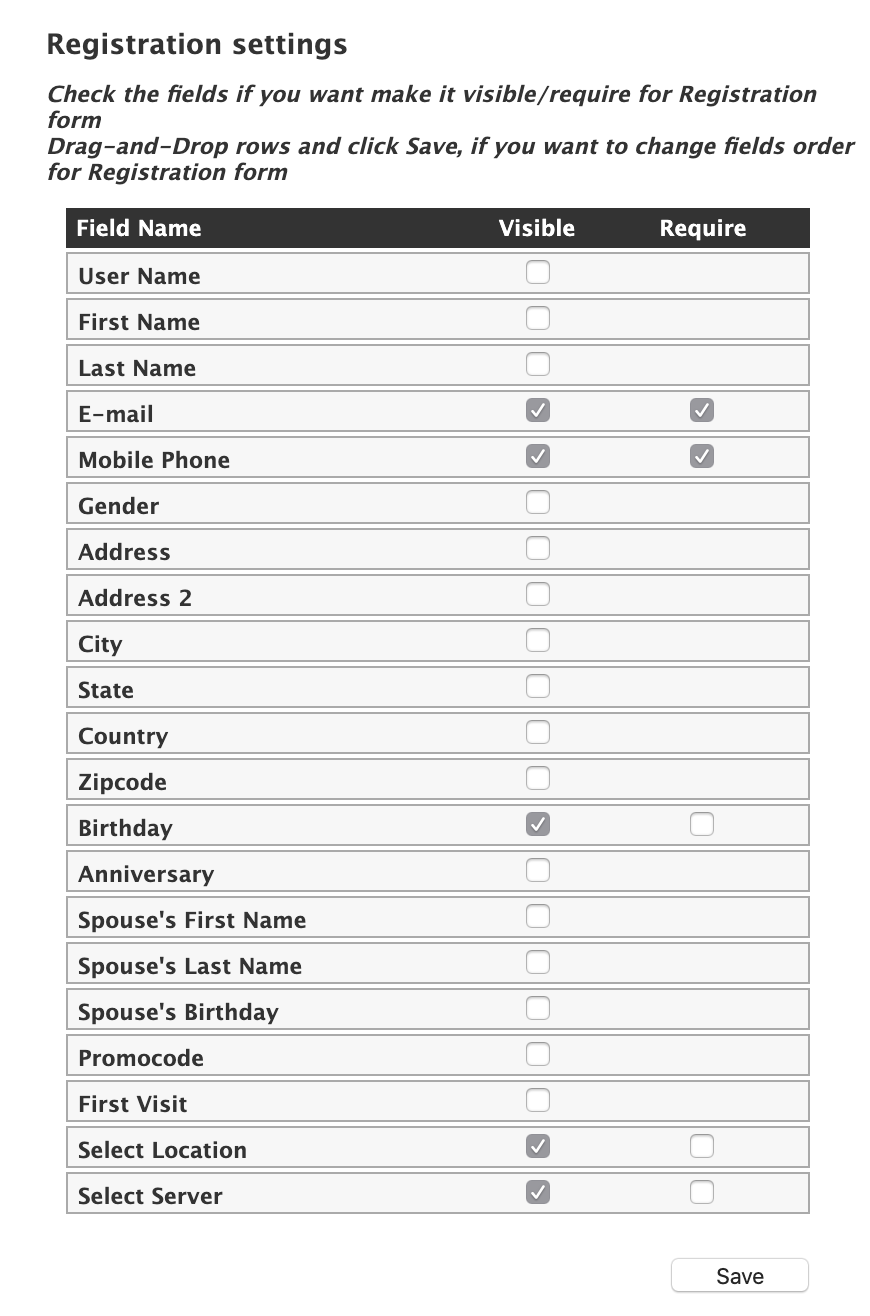
Task: Enable the Visible checkbox for User Name
Action: 537,272
